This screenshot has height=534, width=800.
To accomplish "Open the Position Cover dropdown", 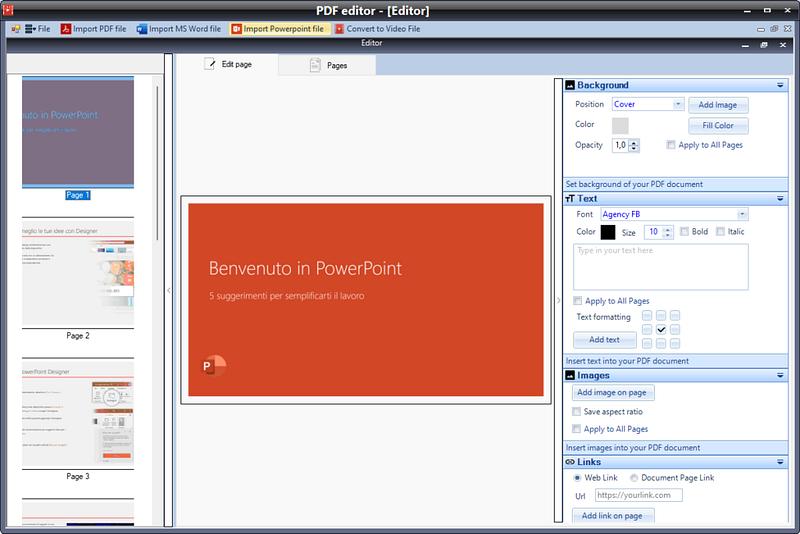I will pos(678,104).
